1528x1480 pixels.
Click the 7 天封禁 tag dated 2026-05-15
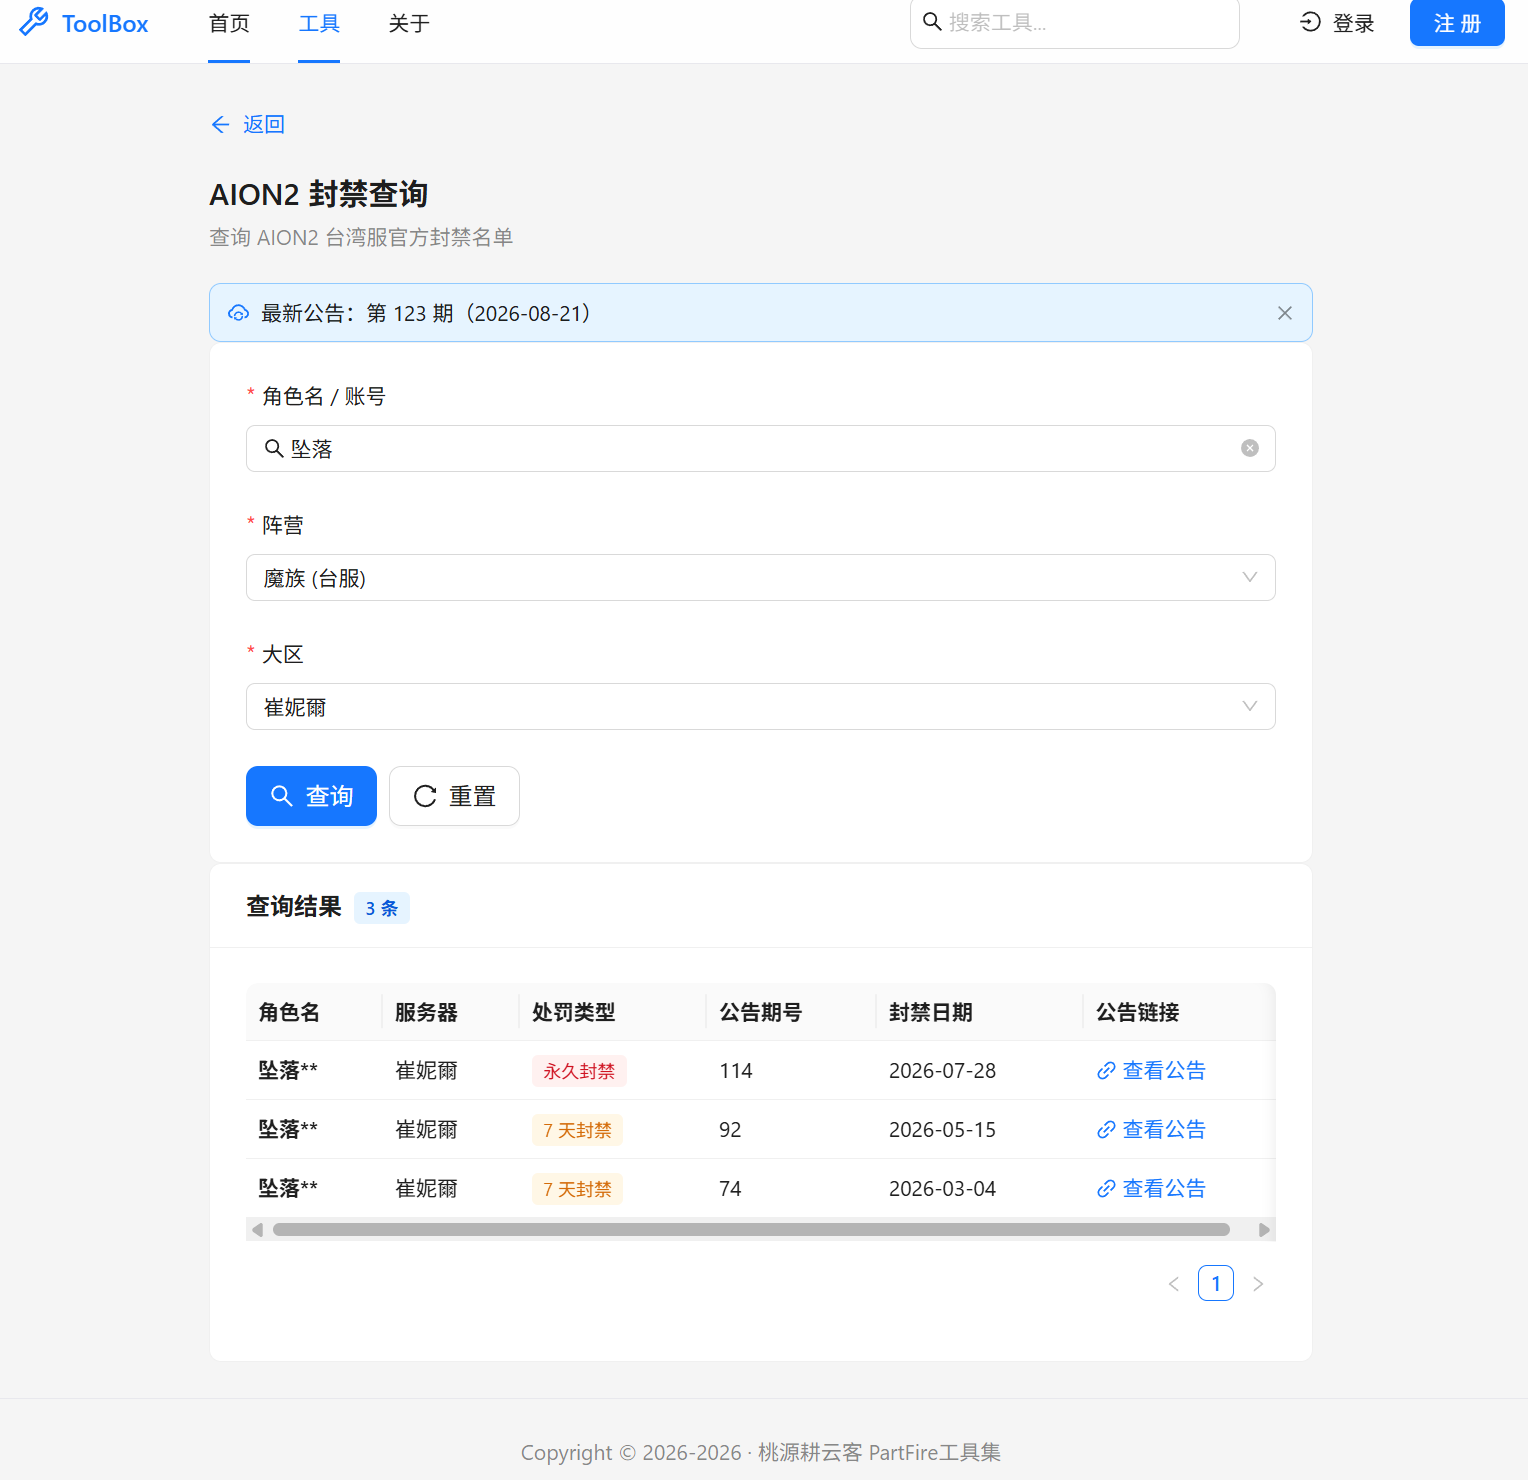click(577, 1130)
